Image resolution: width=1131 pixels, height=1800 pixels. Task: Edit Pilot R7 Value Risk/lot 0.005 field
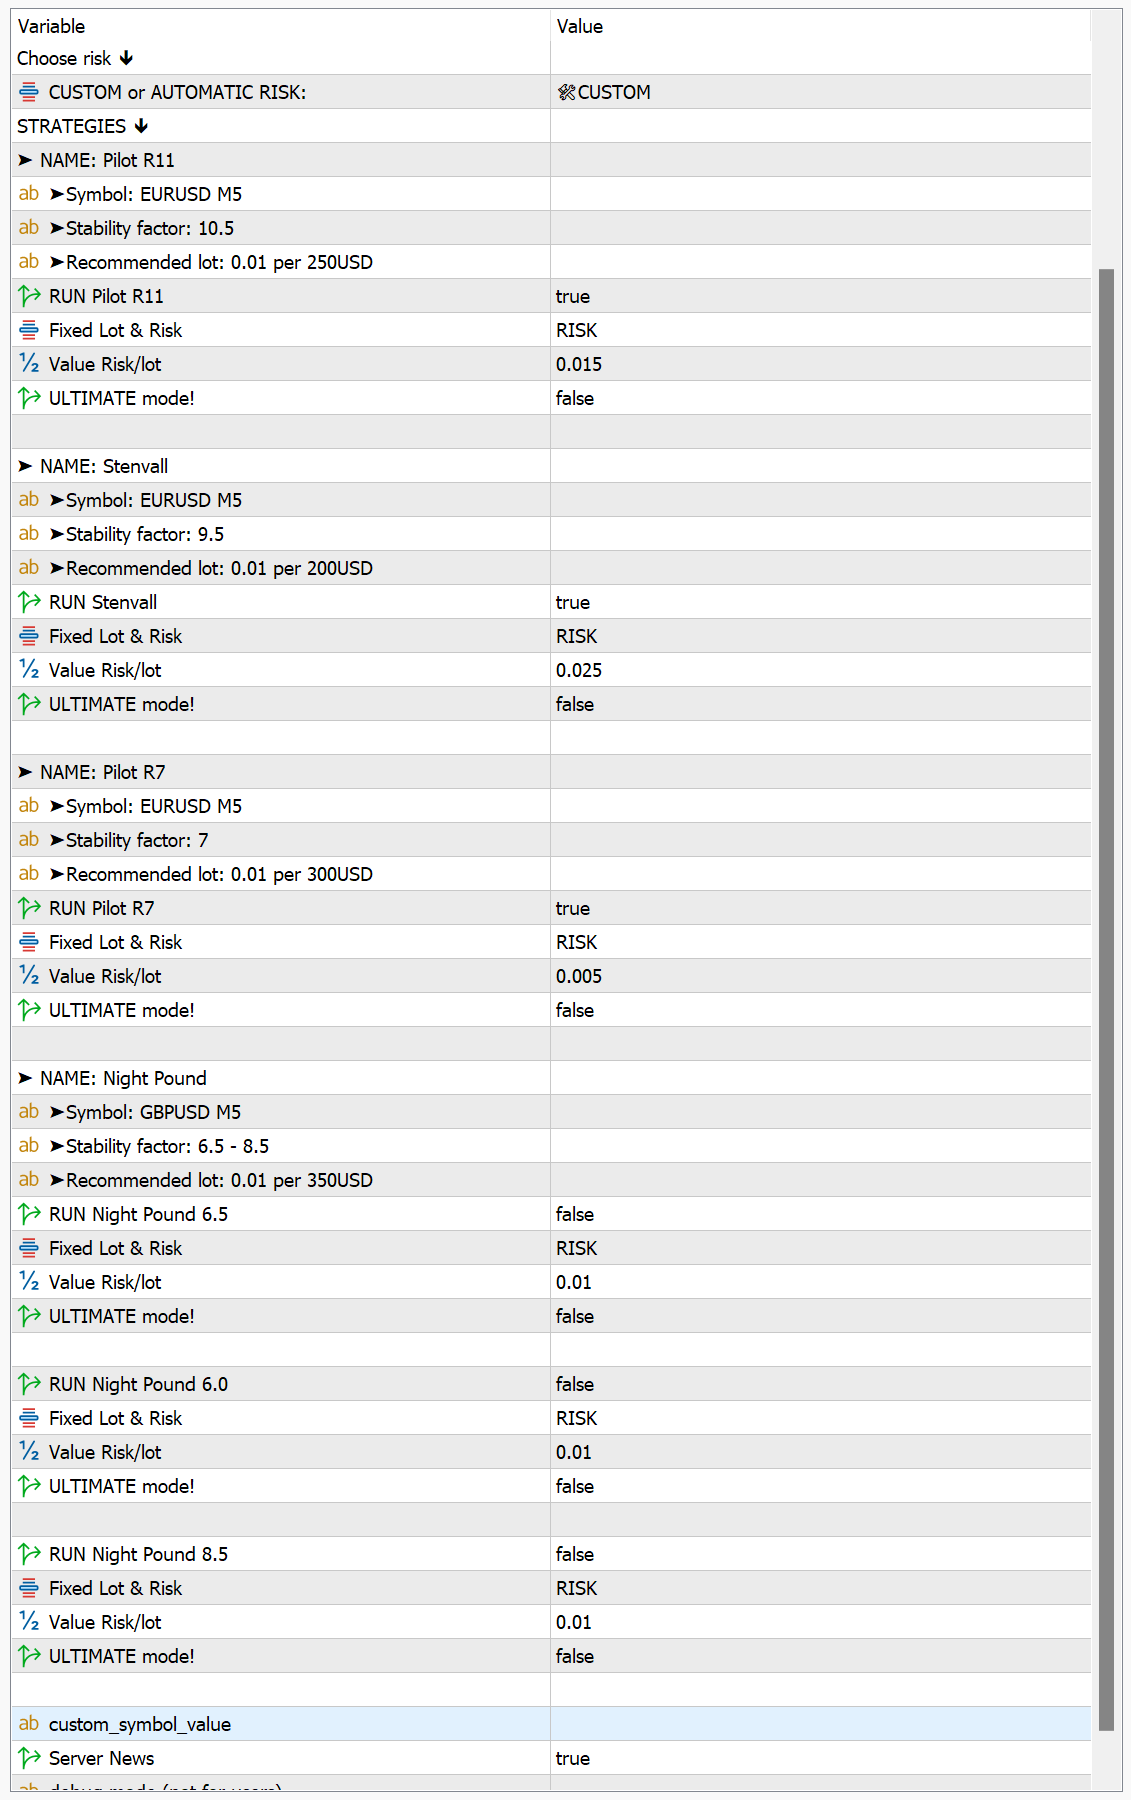click(579, 976)
